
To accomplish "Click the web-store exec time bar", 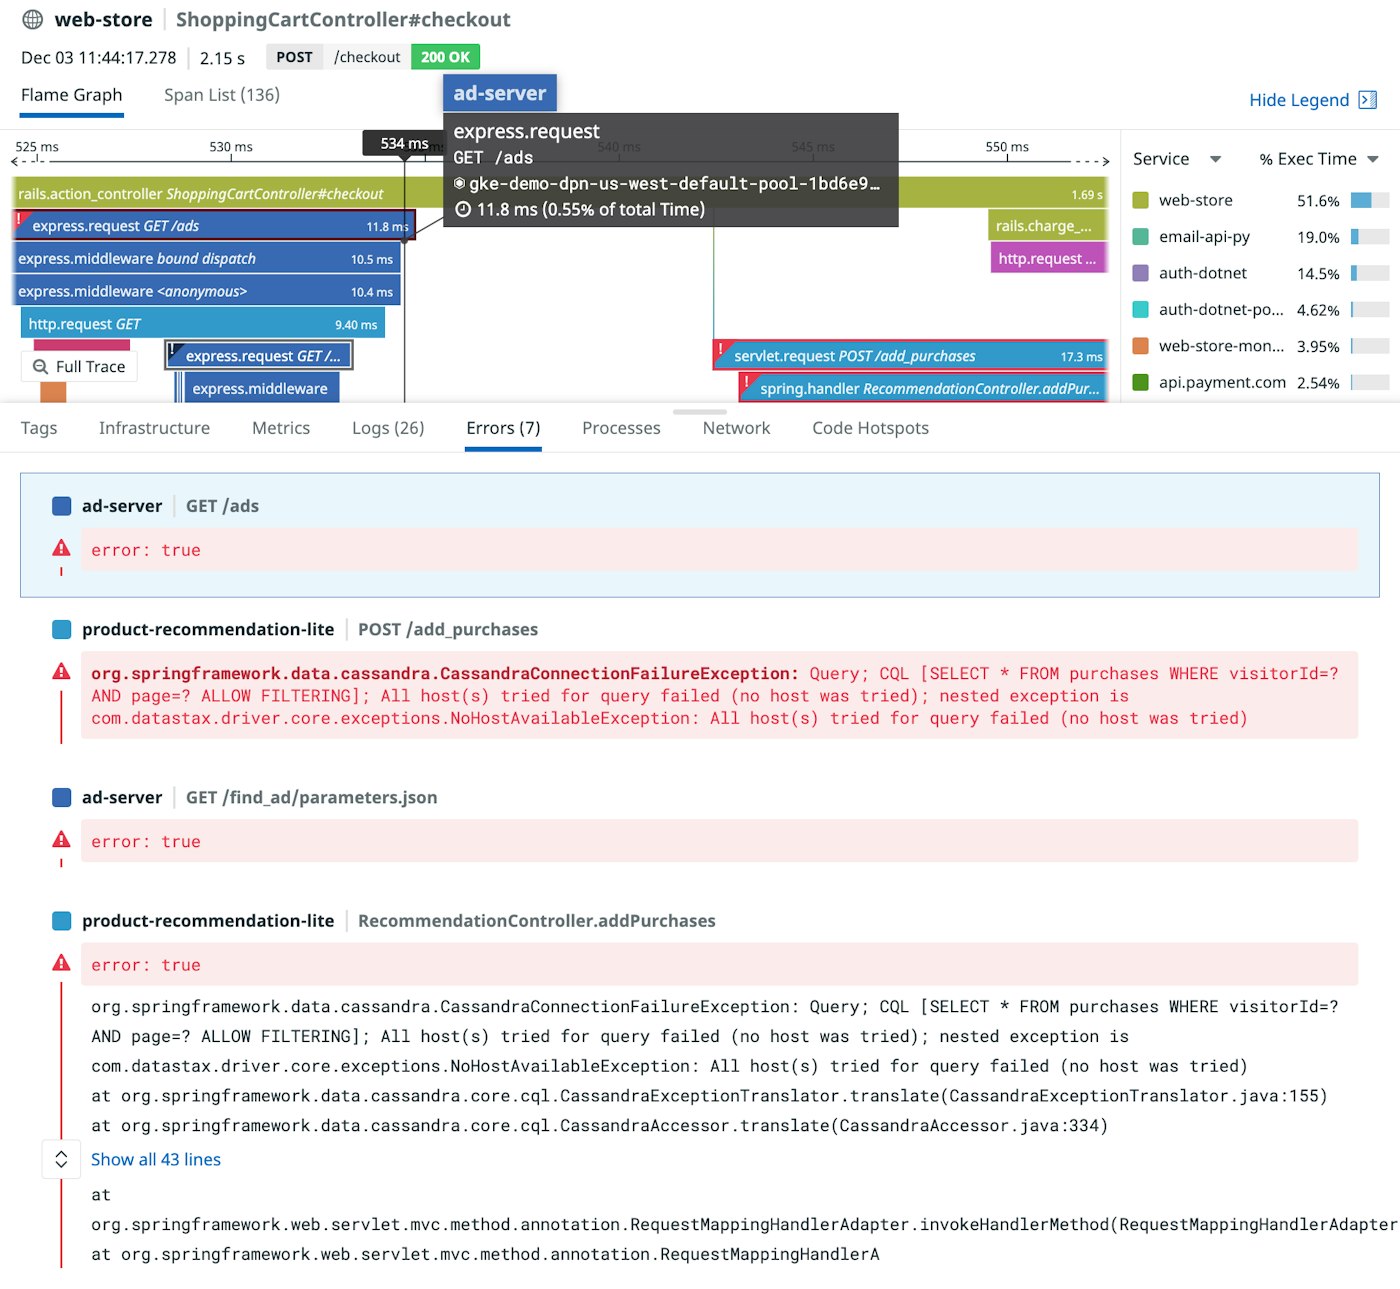I will coord(1370,200).
